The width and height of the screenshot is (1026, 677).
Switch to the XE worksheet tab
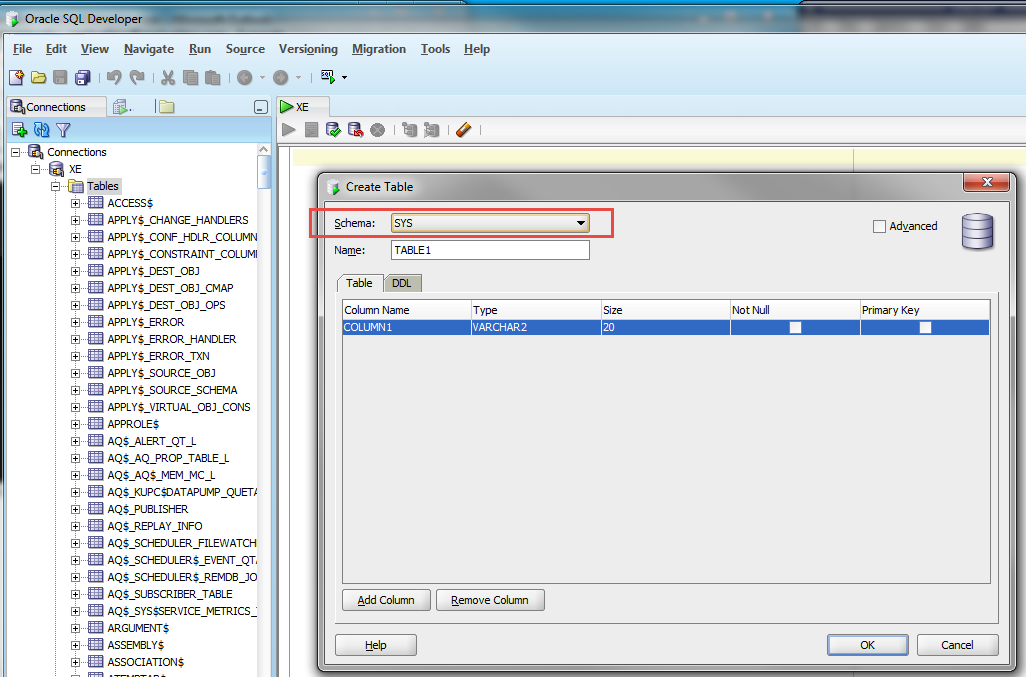coord(302,107)
